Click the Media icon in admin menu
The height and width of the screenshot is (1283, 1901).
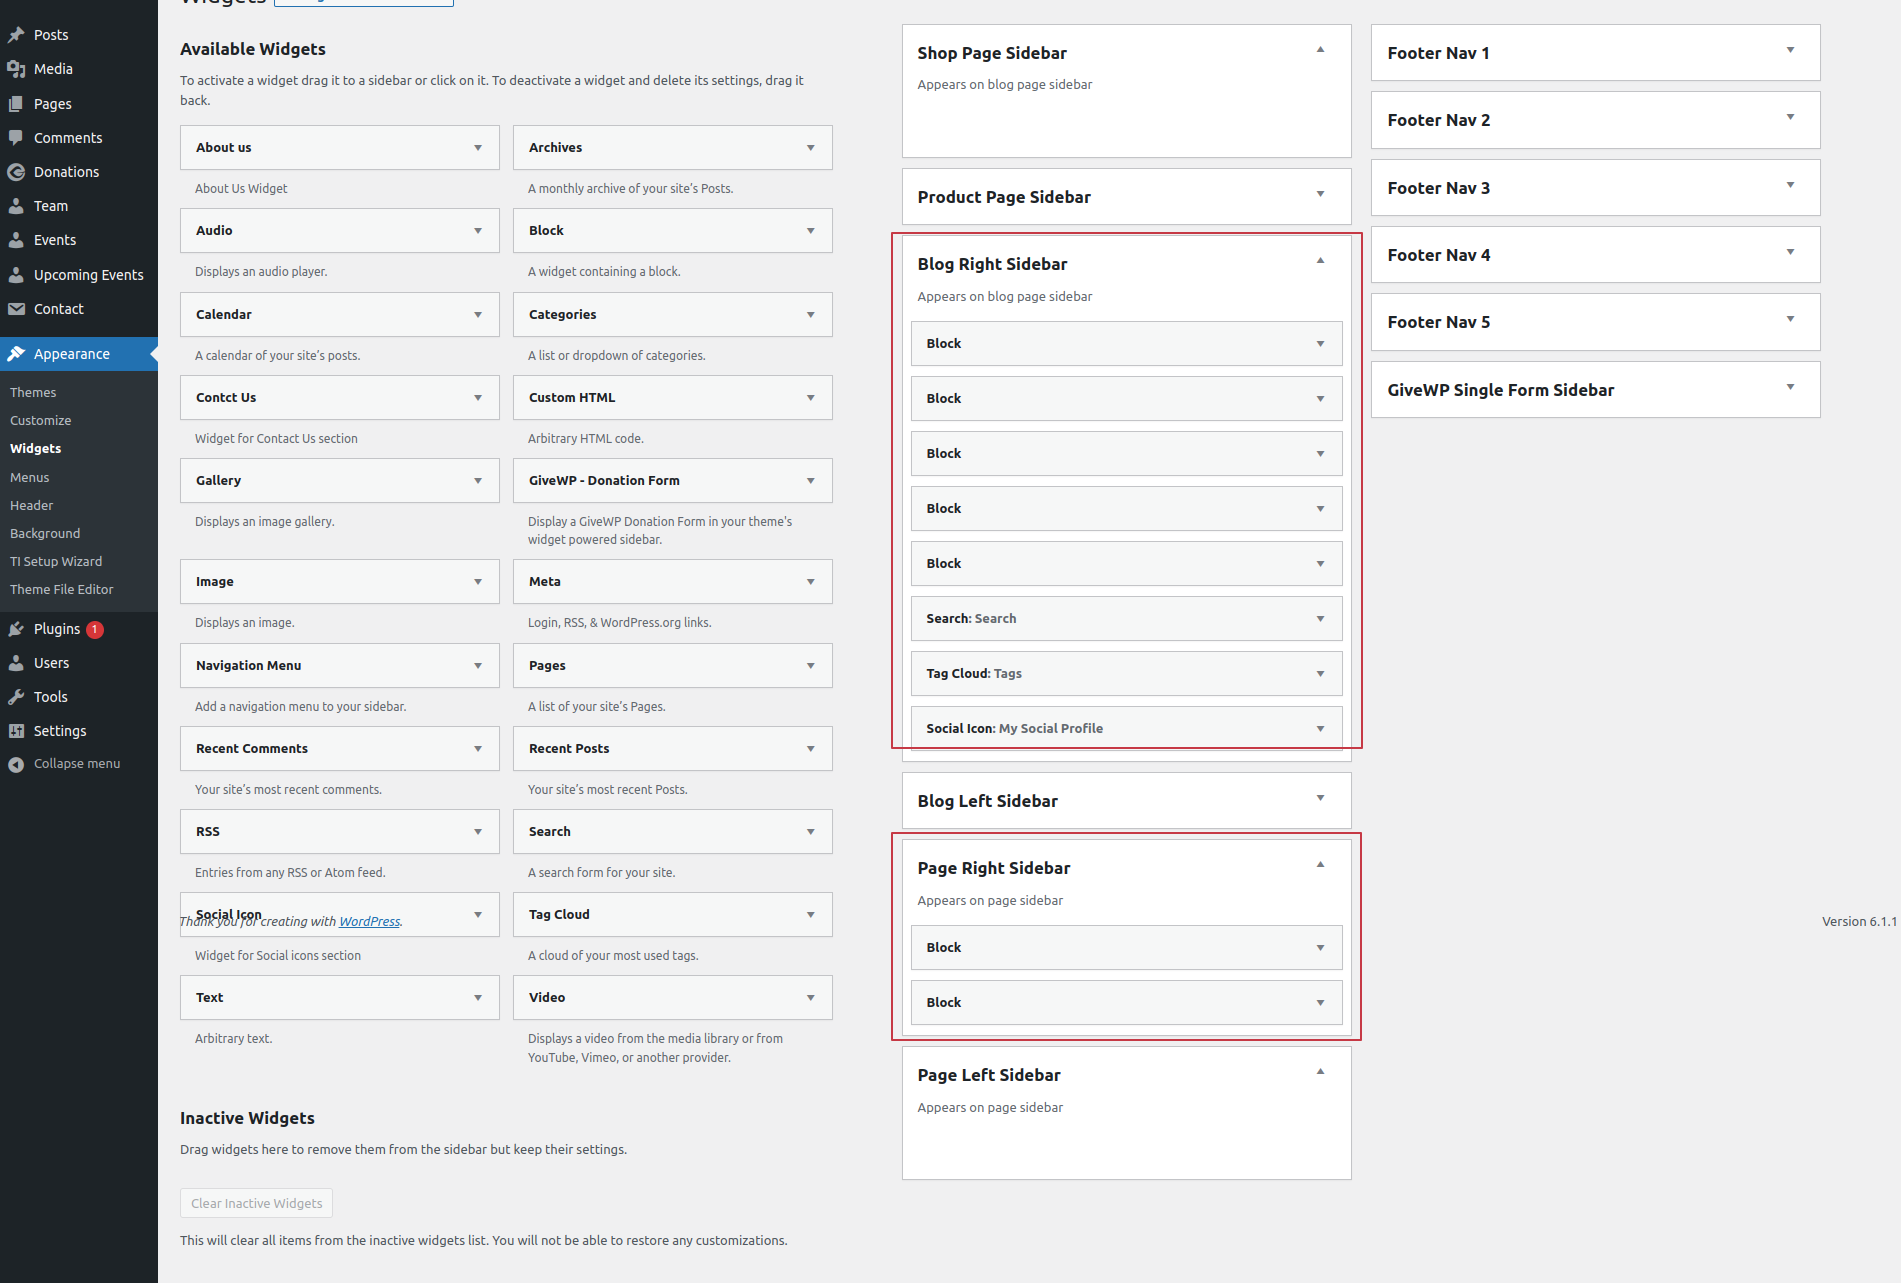point(16,69)
